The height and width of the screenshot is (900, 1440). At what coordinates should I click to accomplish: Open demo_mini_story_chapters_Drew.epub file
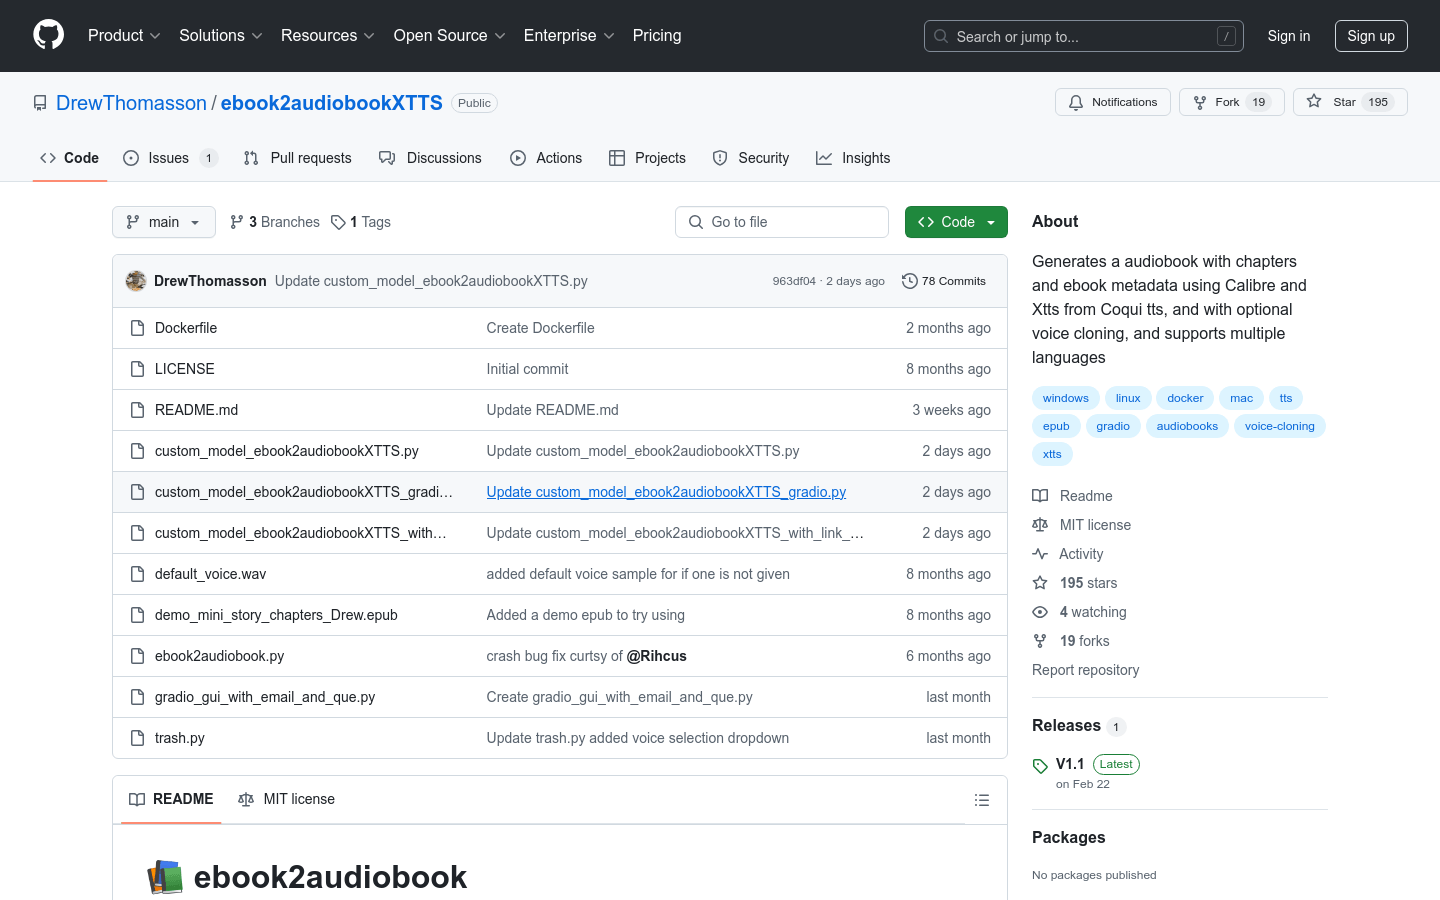[276, 615]
